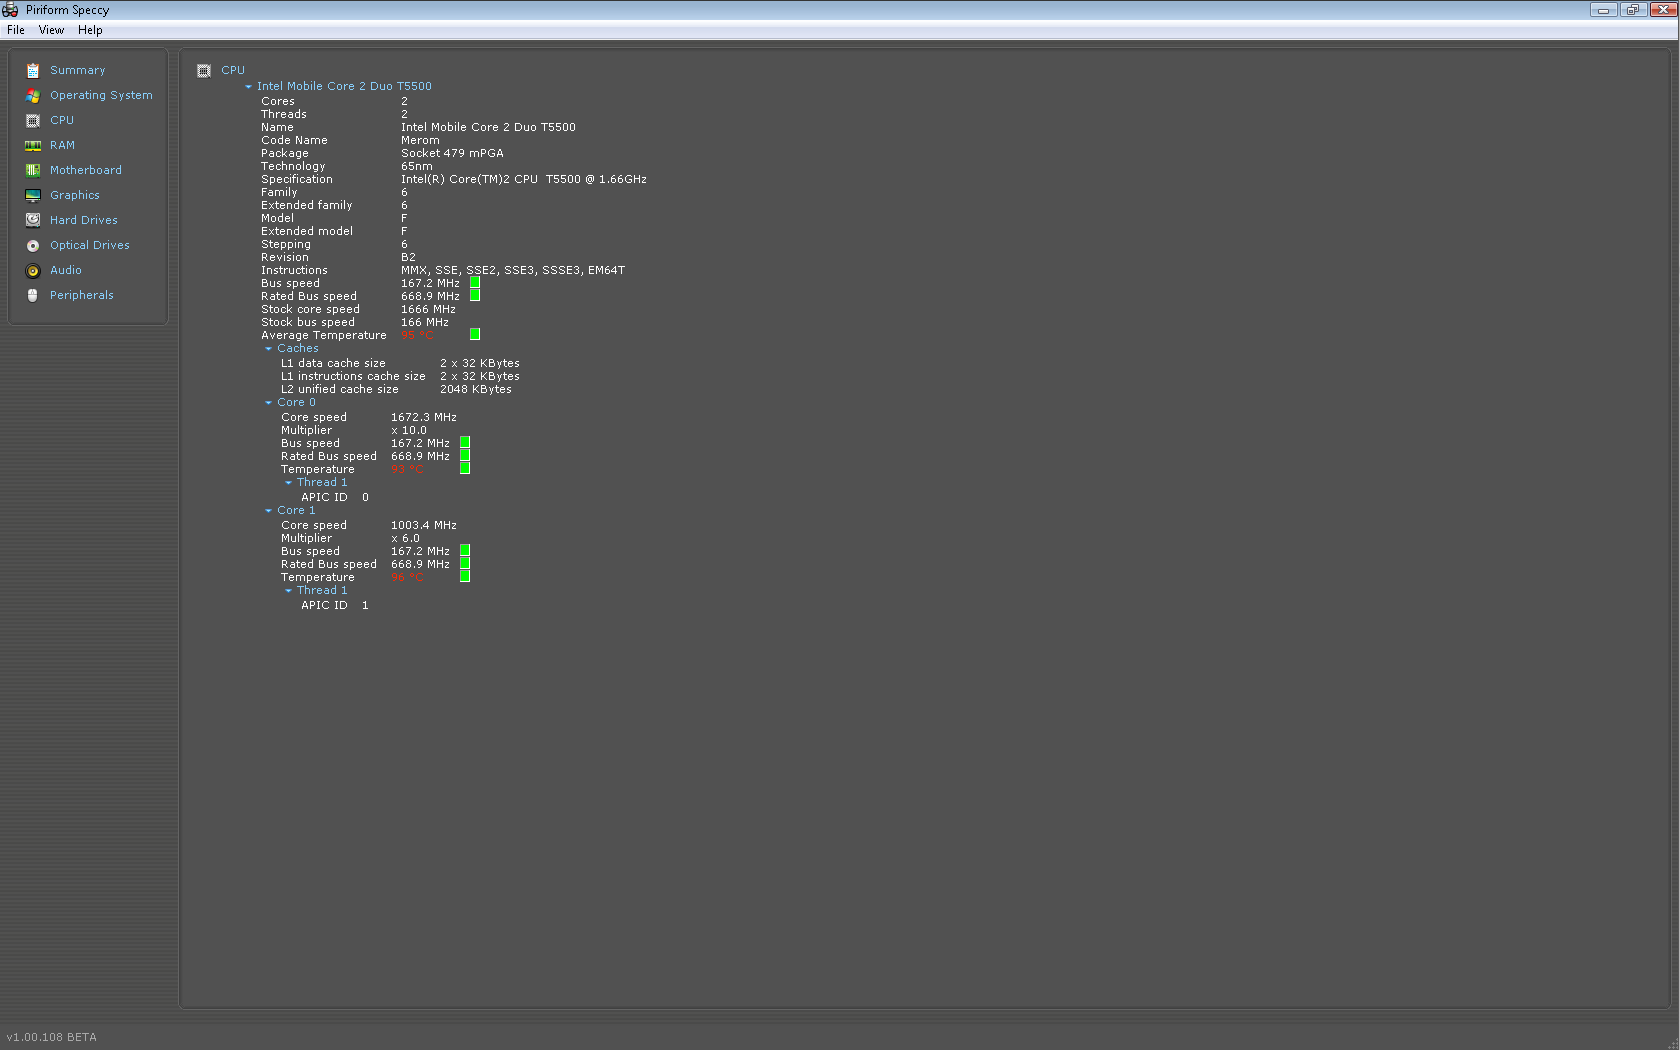The height and width of the screenshot is (1050, 1680).
Task: Click the 'Intel(R) Core(TM)2 CPU T5500 @ 1.66GHz' specification
Action: coord(524,179)
